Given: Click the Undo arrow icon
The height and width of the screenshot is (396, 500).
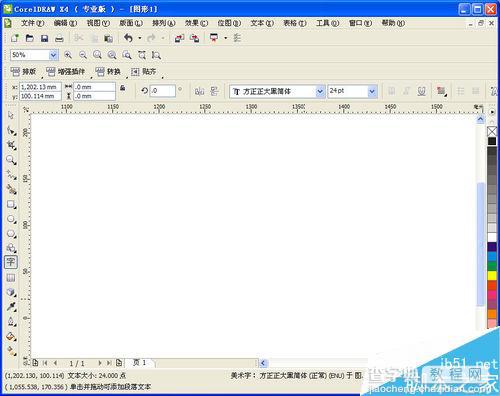Looking at the screenshot, I should tap(128, 38).
